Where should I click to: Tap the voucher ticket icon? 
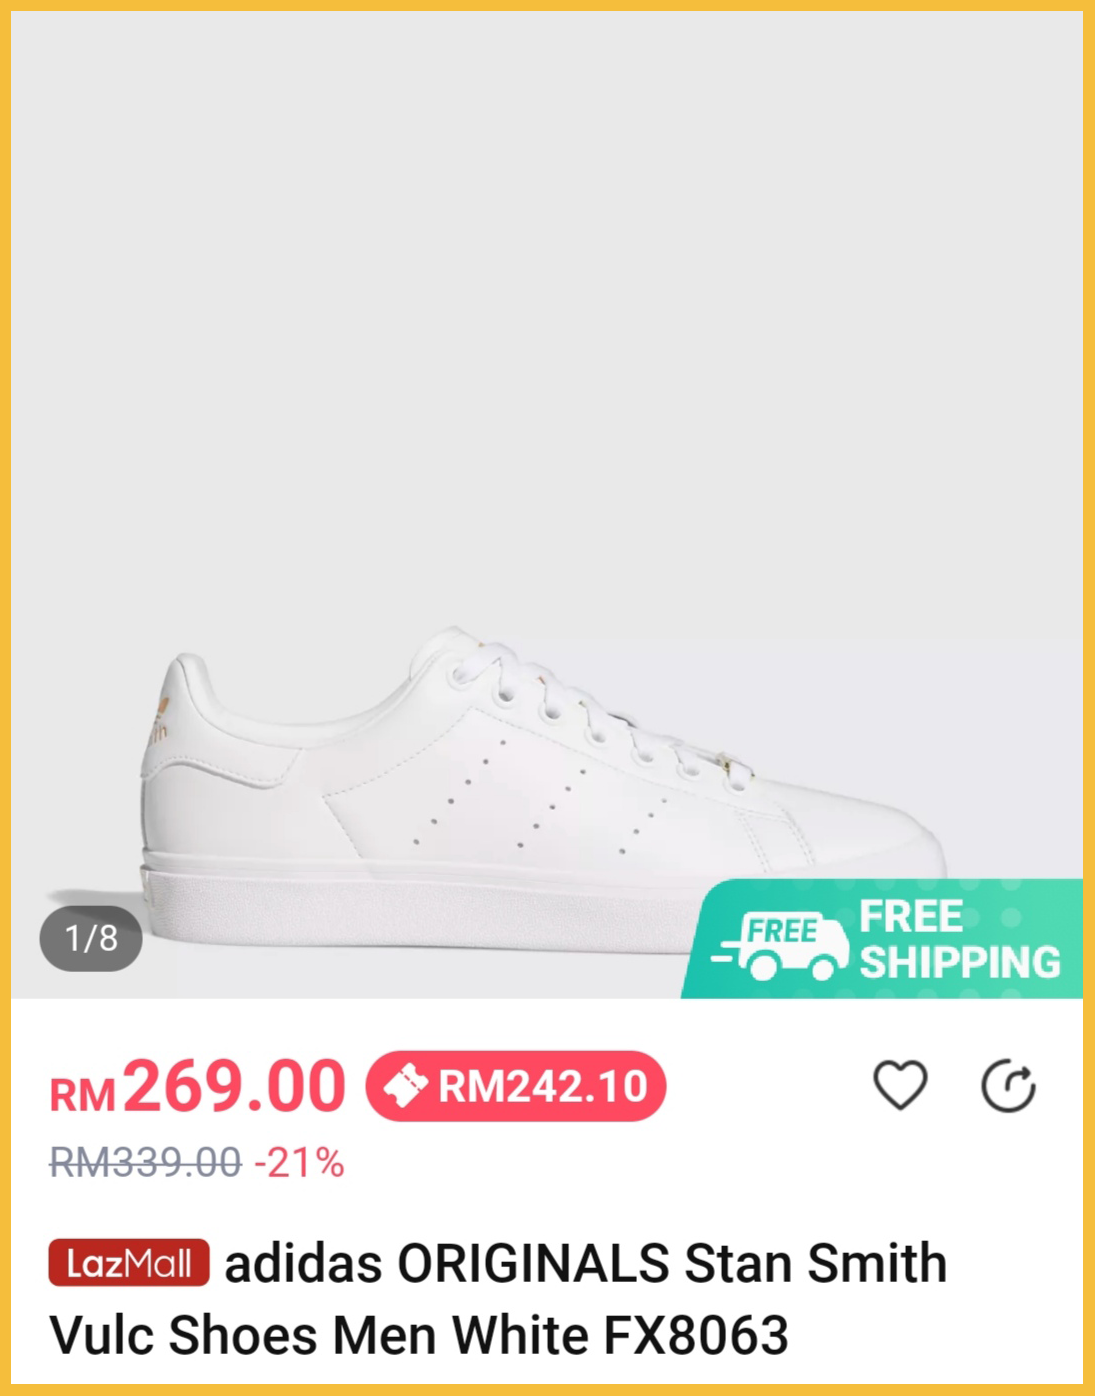click(406, 1087)
